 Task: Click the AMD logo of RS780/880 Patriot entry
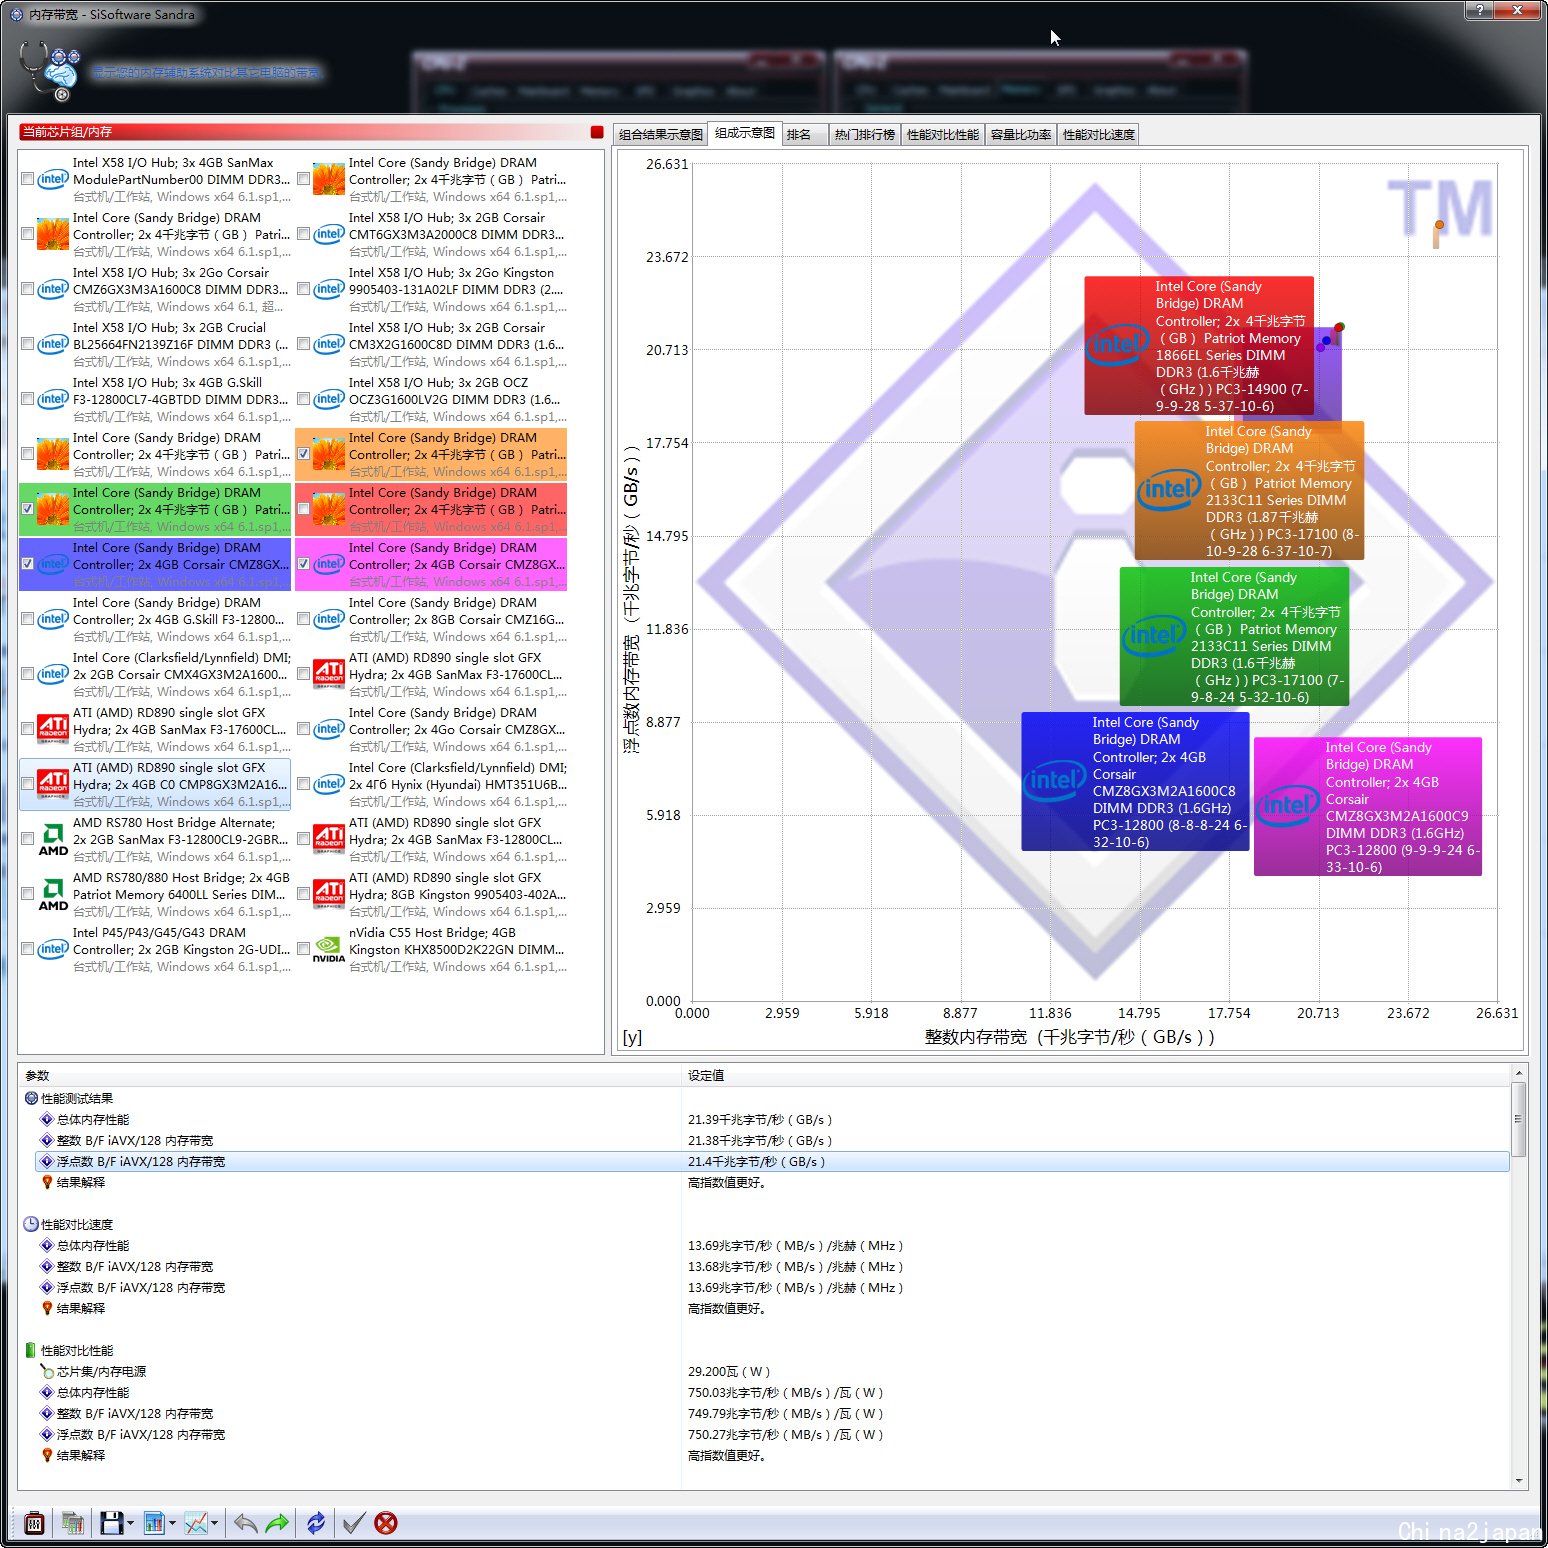[53, 895]
